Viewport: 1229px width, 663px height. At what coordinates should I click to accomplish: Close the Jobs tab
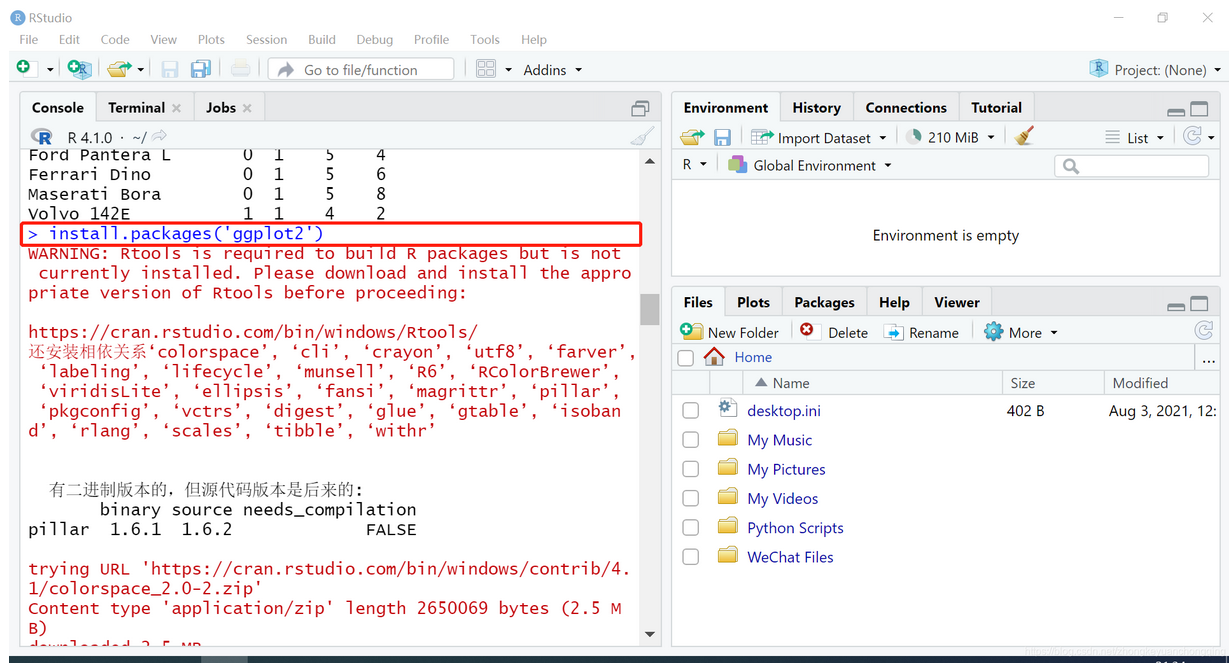pyautogui.click(x=247, y=108)
